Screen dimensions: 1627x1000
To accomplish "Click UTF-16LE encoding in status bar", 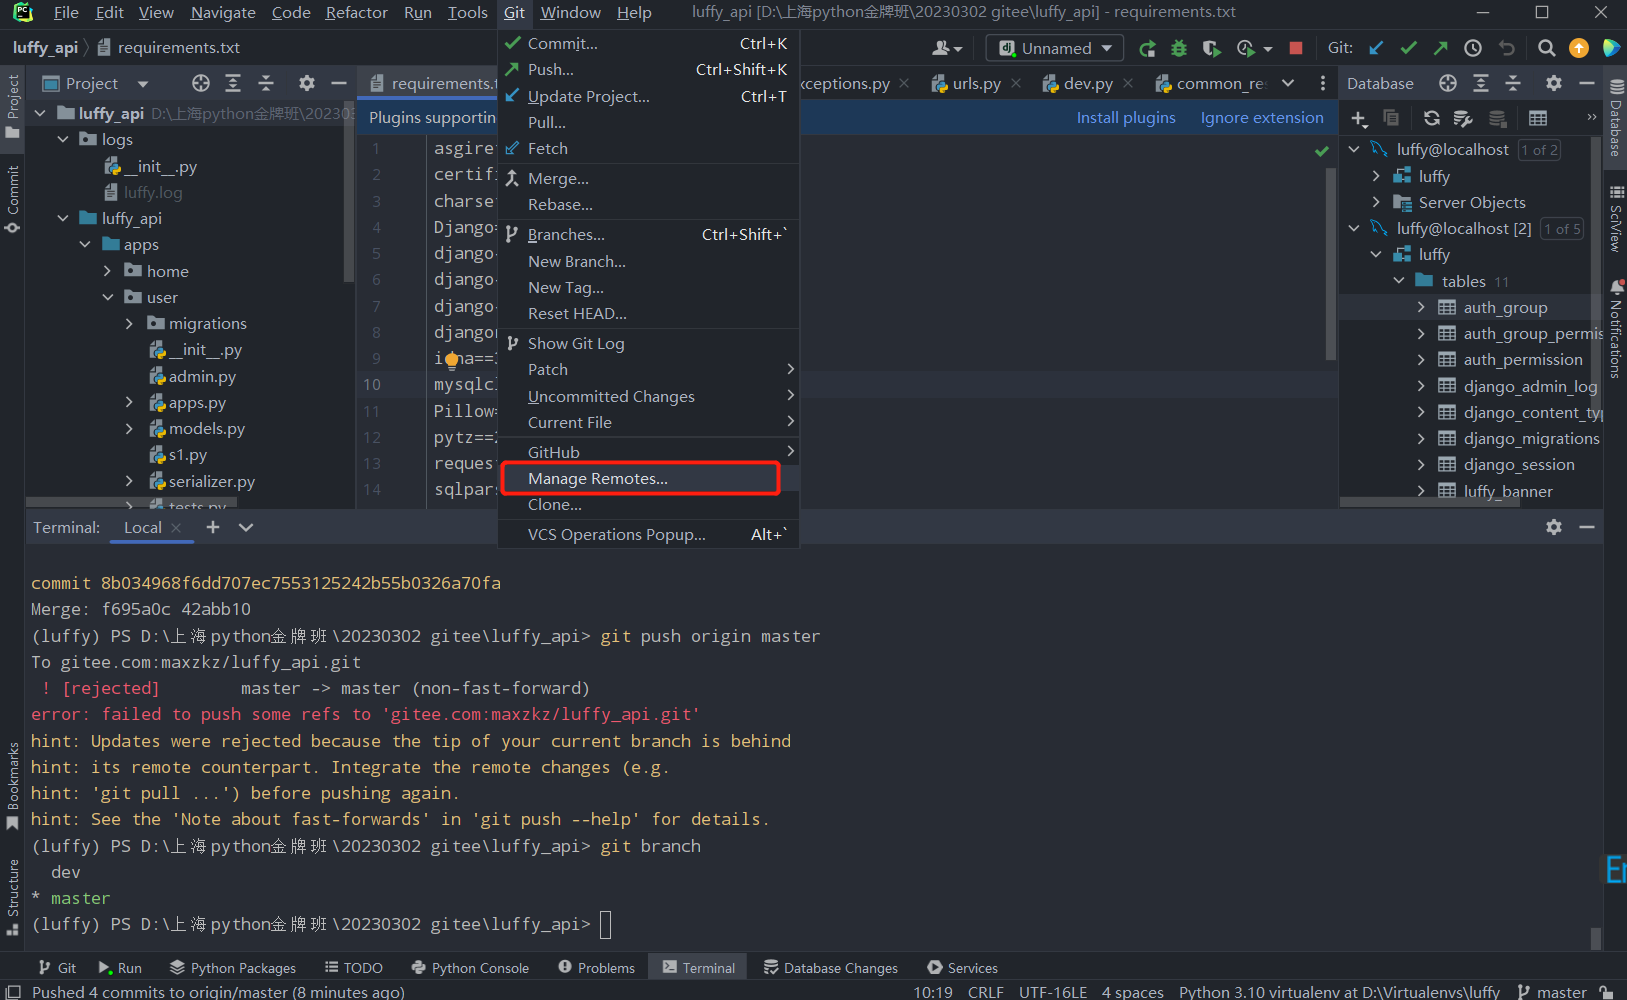I will [x=1052, y=992].
